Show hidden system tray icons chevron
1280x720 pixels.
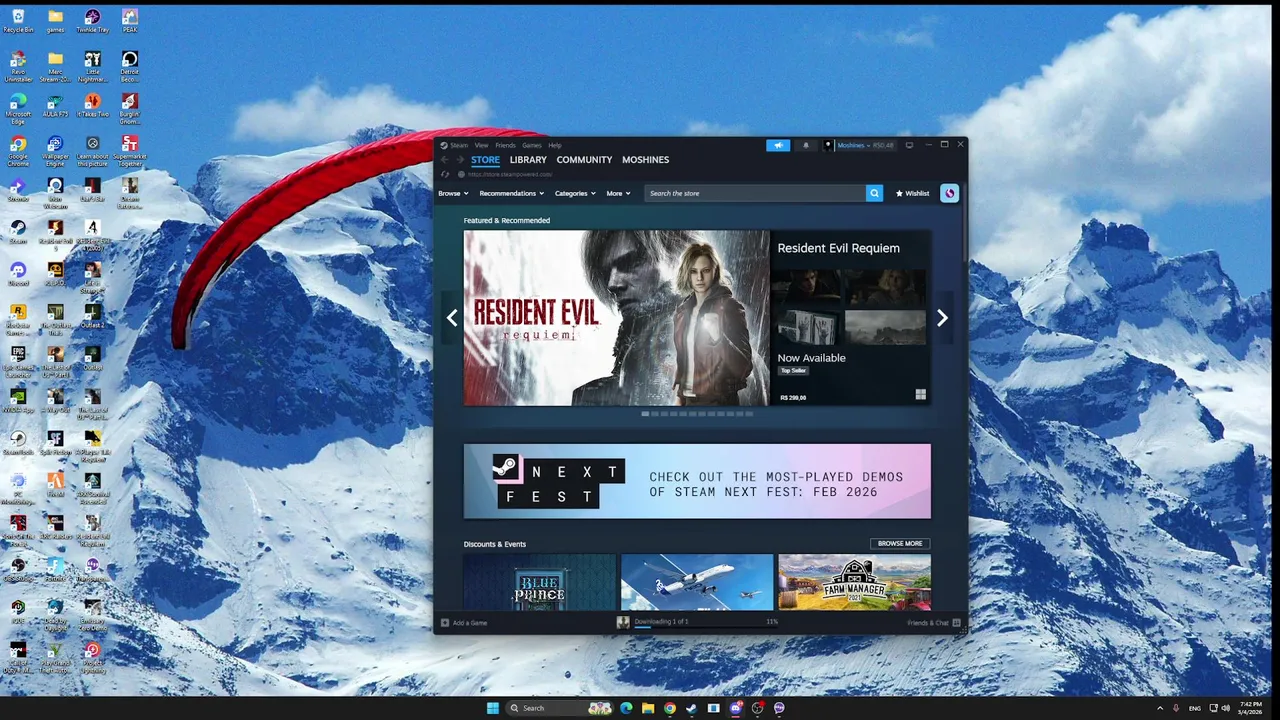[x=1160, y=708]
